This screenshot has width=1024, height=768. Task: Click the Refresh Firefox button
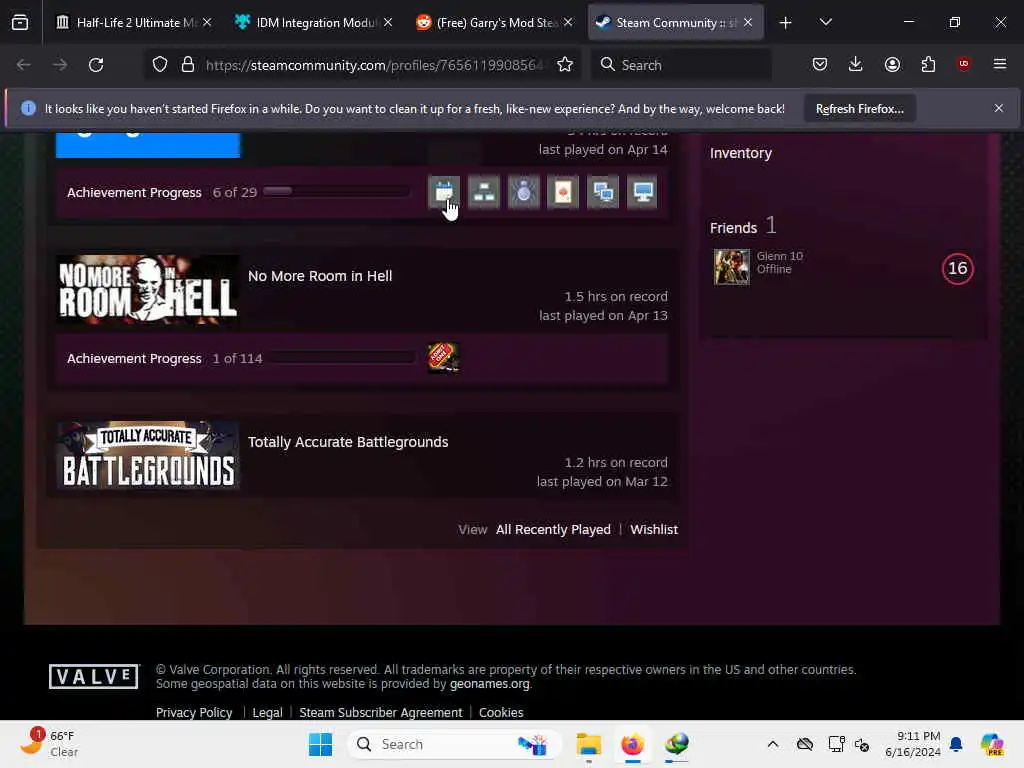coord(859,108)
